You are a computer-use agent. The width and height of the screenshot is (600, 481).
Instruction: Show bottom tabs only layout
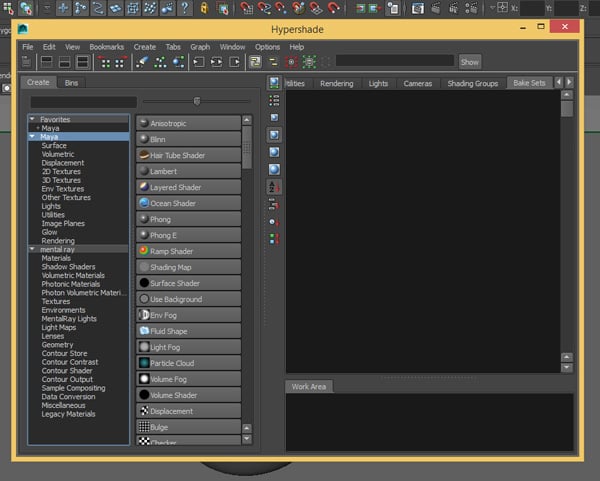[65, 62]
